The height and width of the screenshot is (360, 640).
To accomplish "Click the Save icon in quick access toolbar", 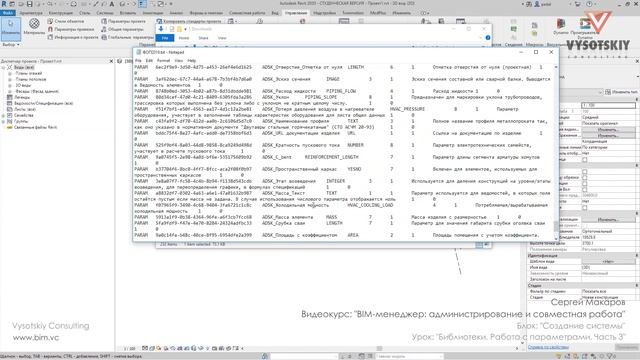I will coord(29,4).
